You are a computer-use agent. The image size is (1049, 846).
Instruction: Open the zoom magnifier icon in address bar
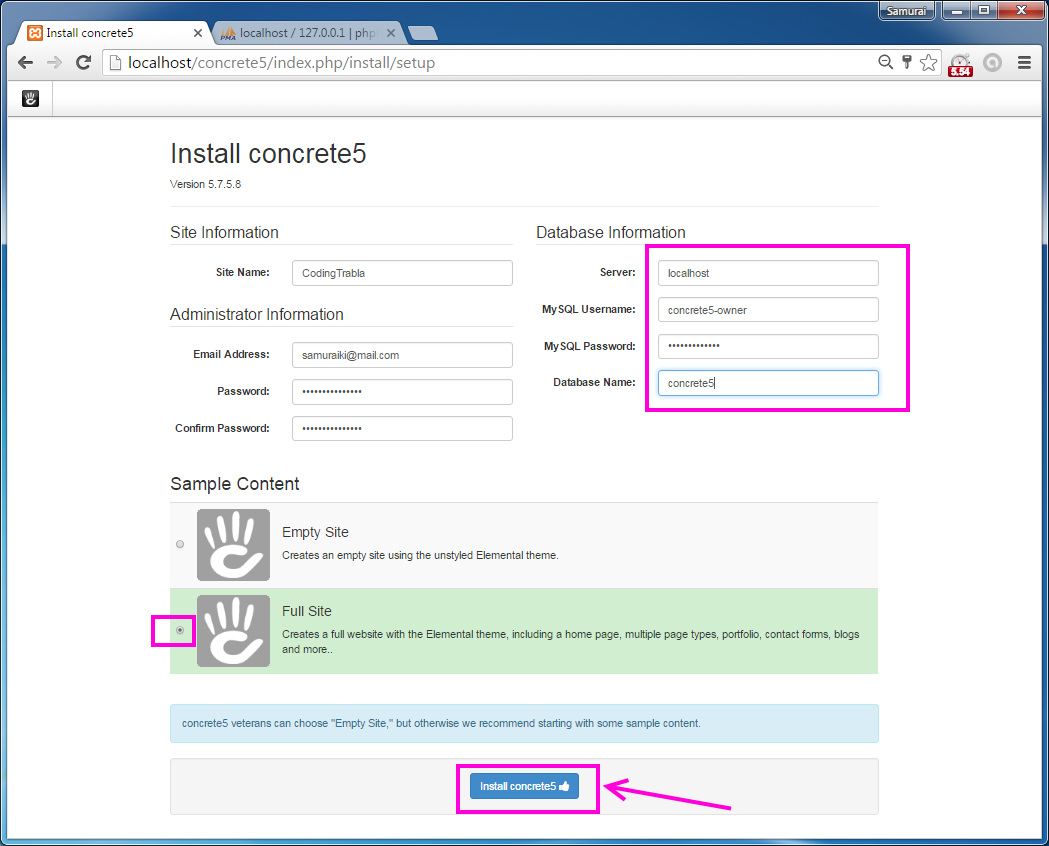point(885,62)
